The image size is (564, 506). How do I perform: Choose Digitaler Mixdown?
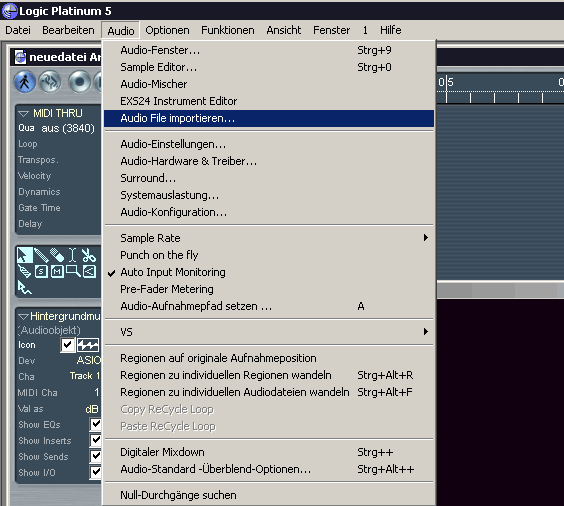[269, 452]
